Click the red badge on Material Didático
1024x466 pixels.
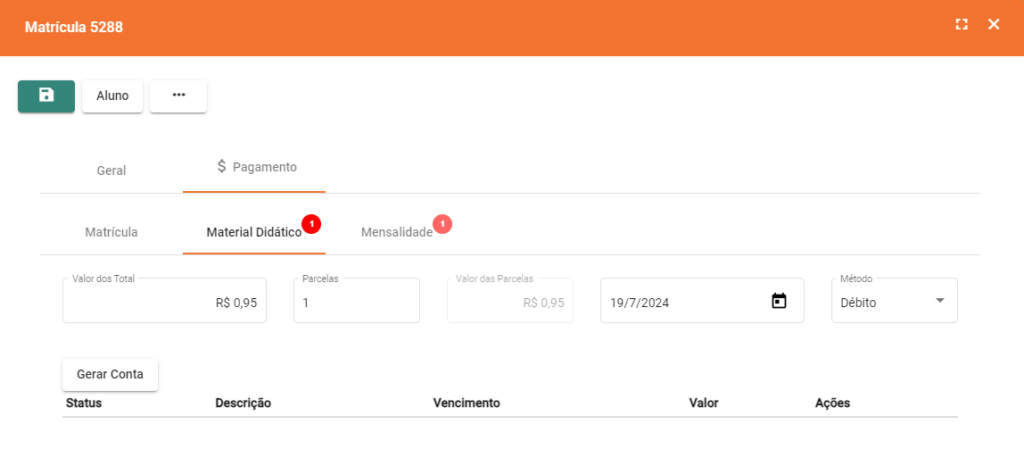(x=311, y=224)
